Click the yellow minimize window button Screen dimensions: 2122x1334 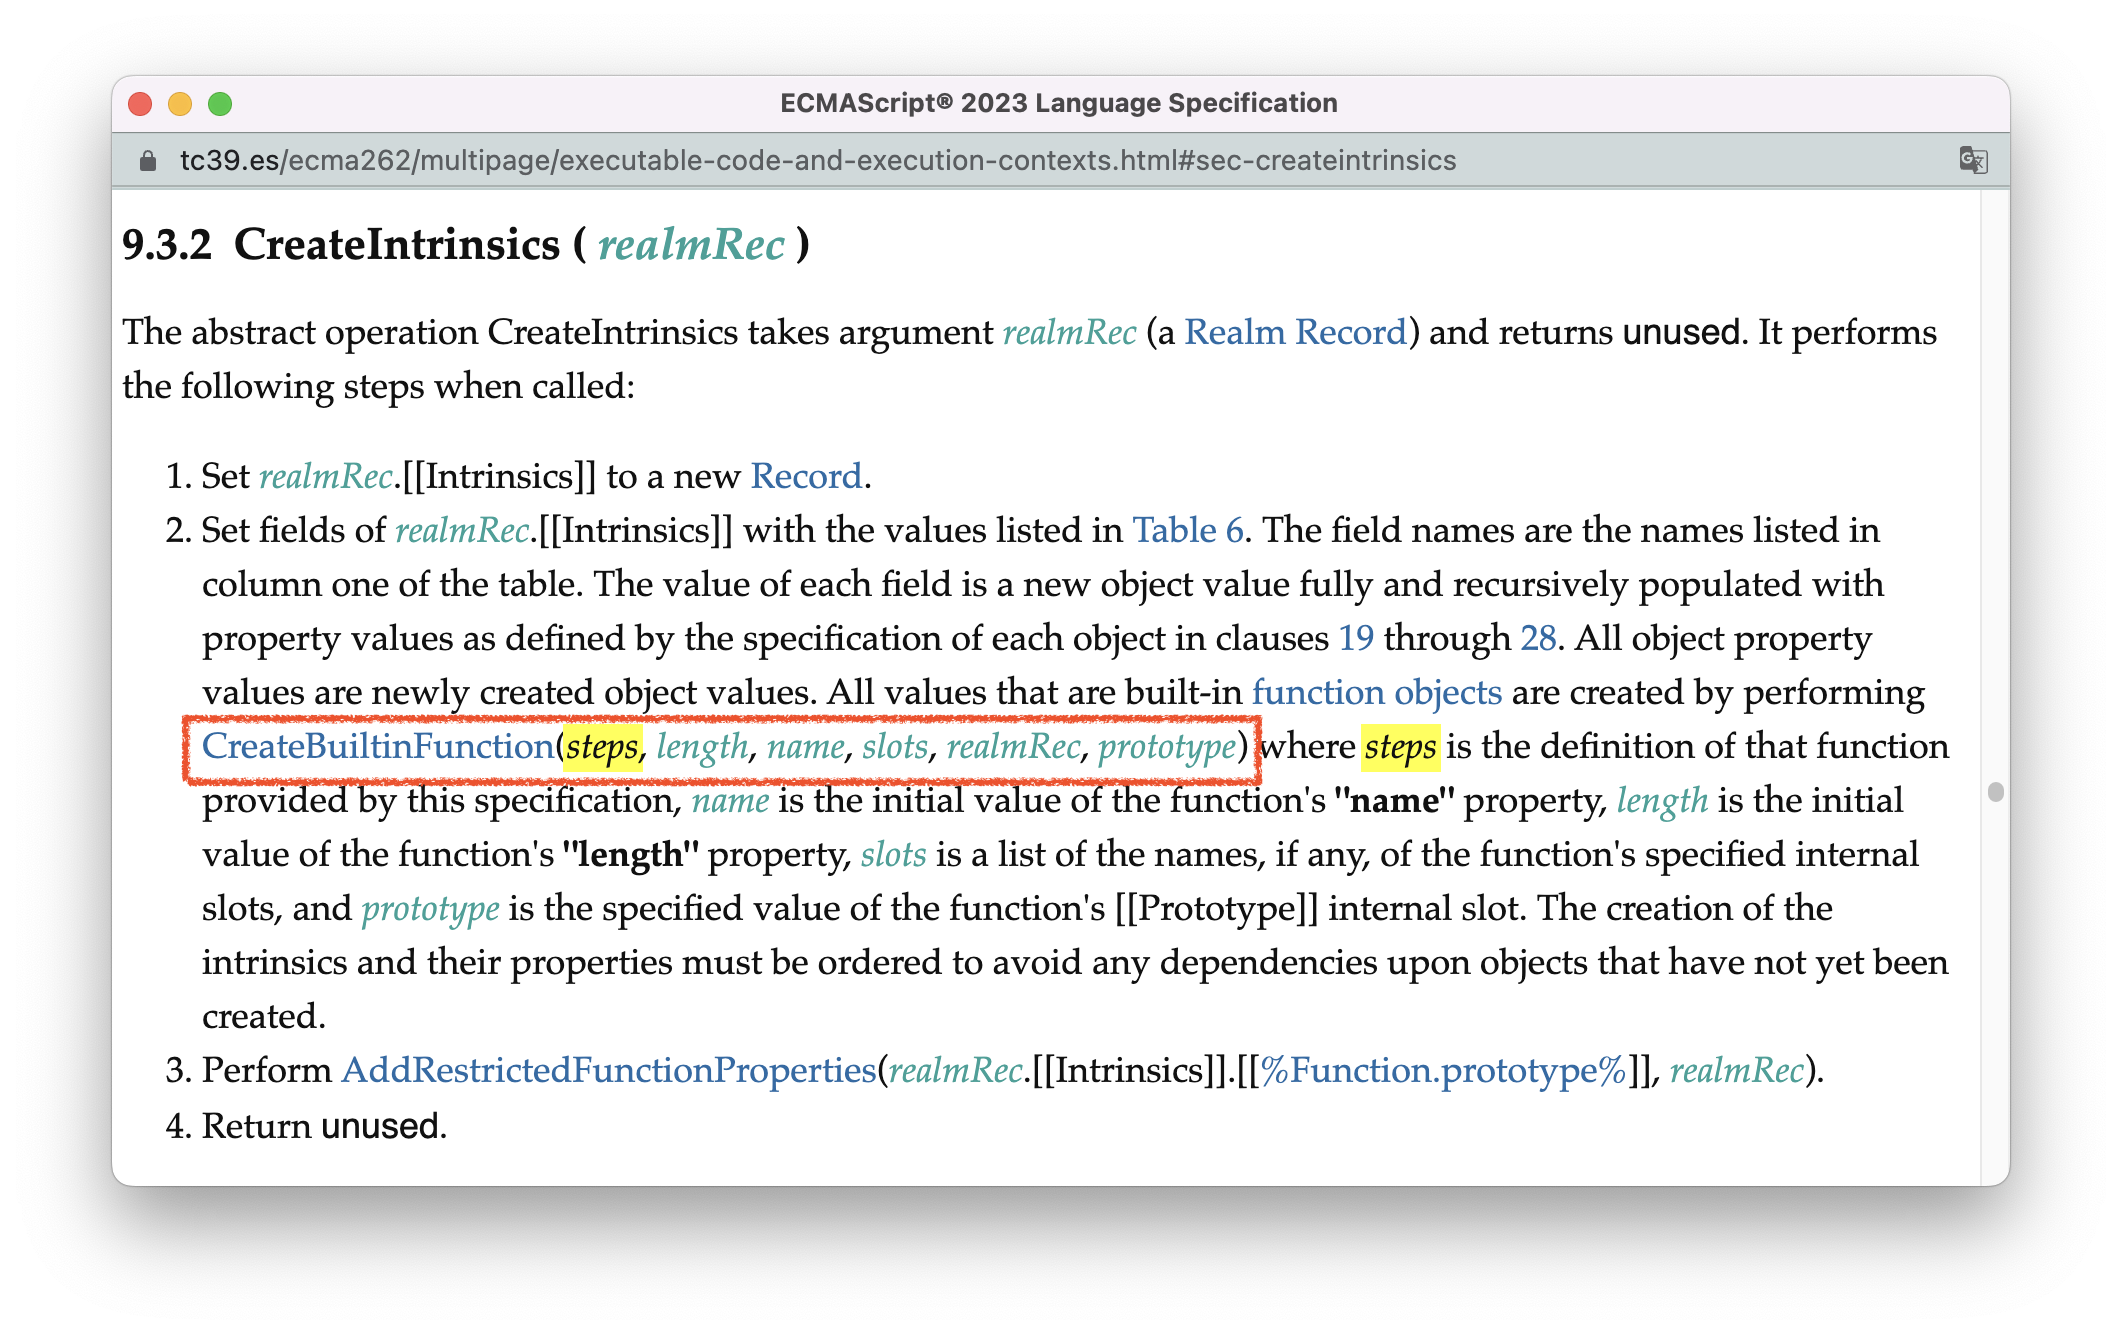[180, 104]
